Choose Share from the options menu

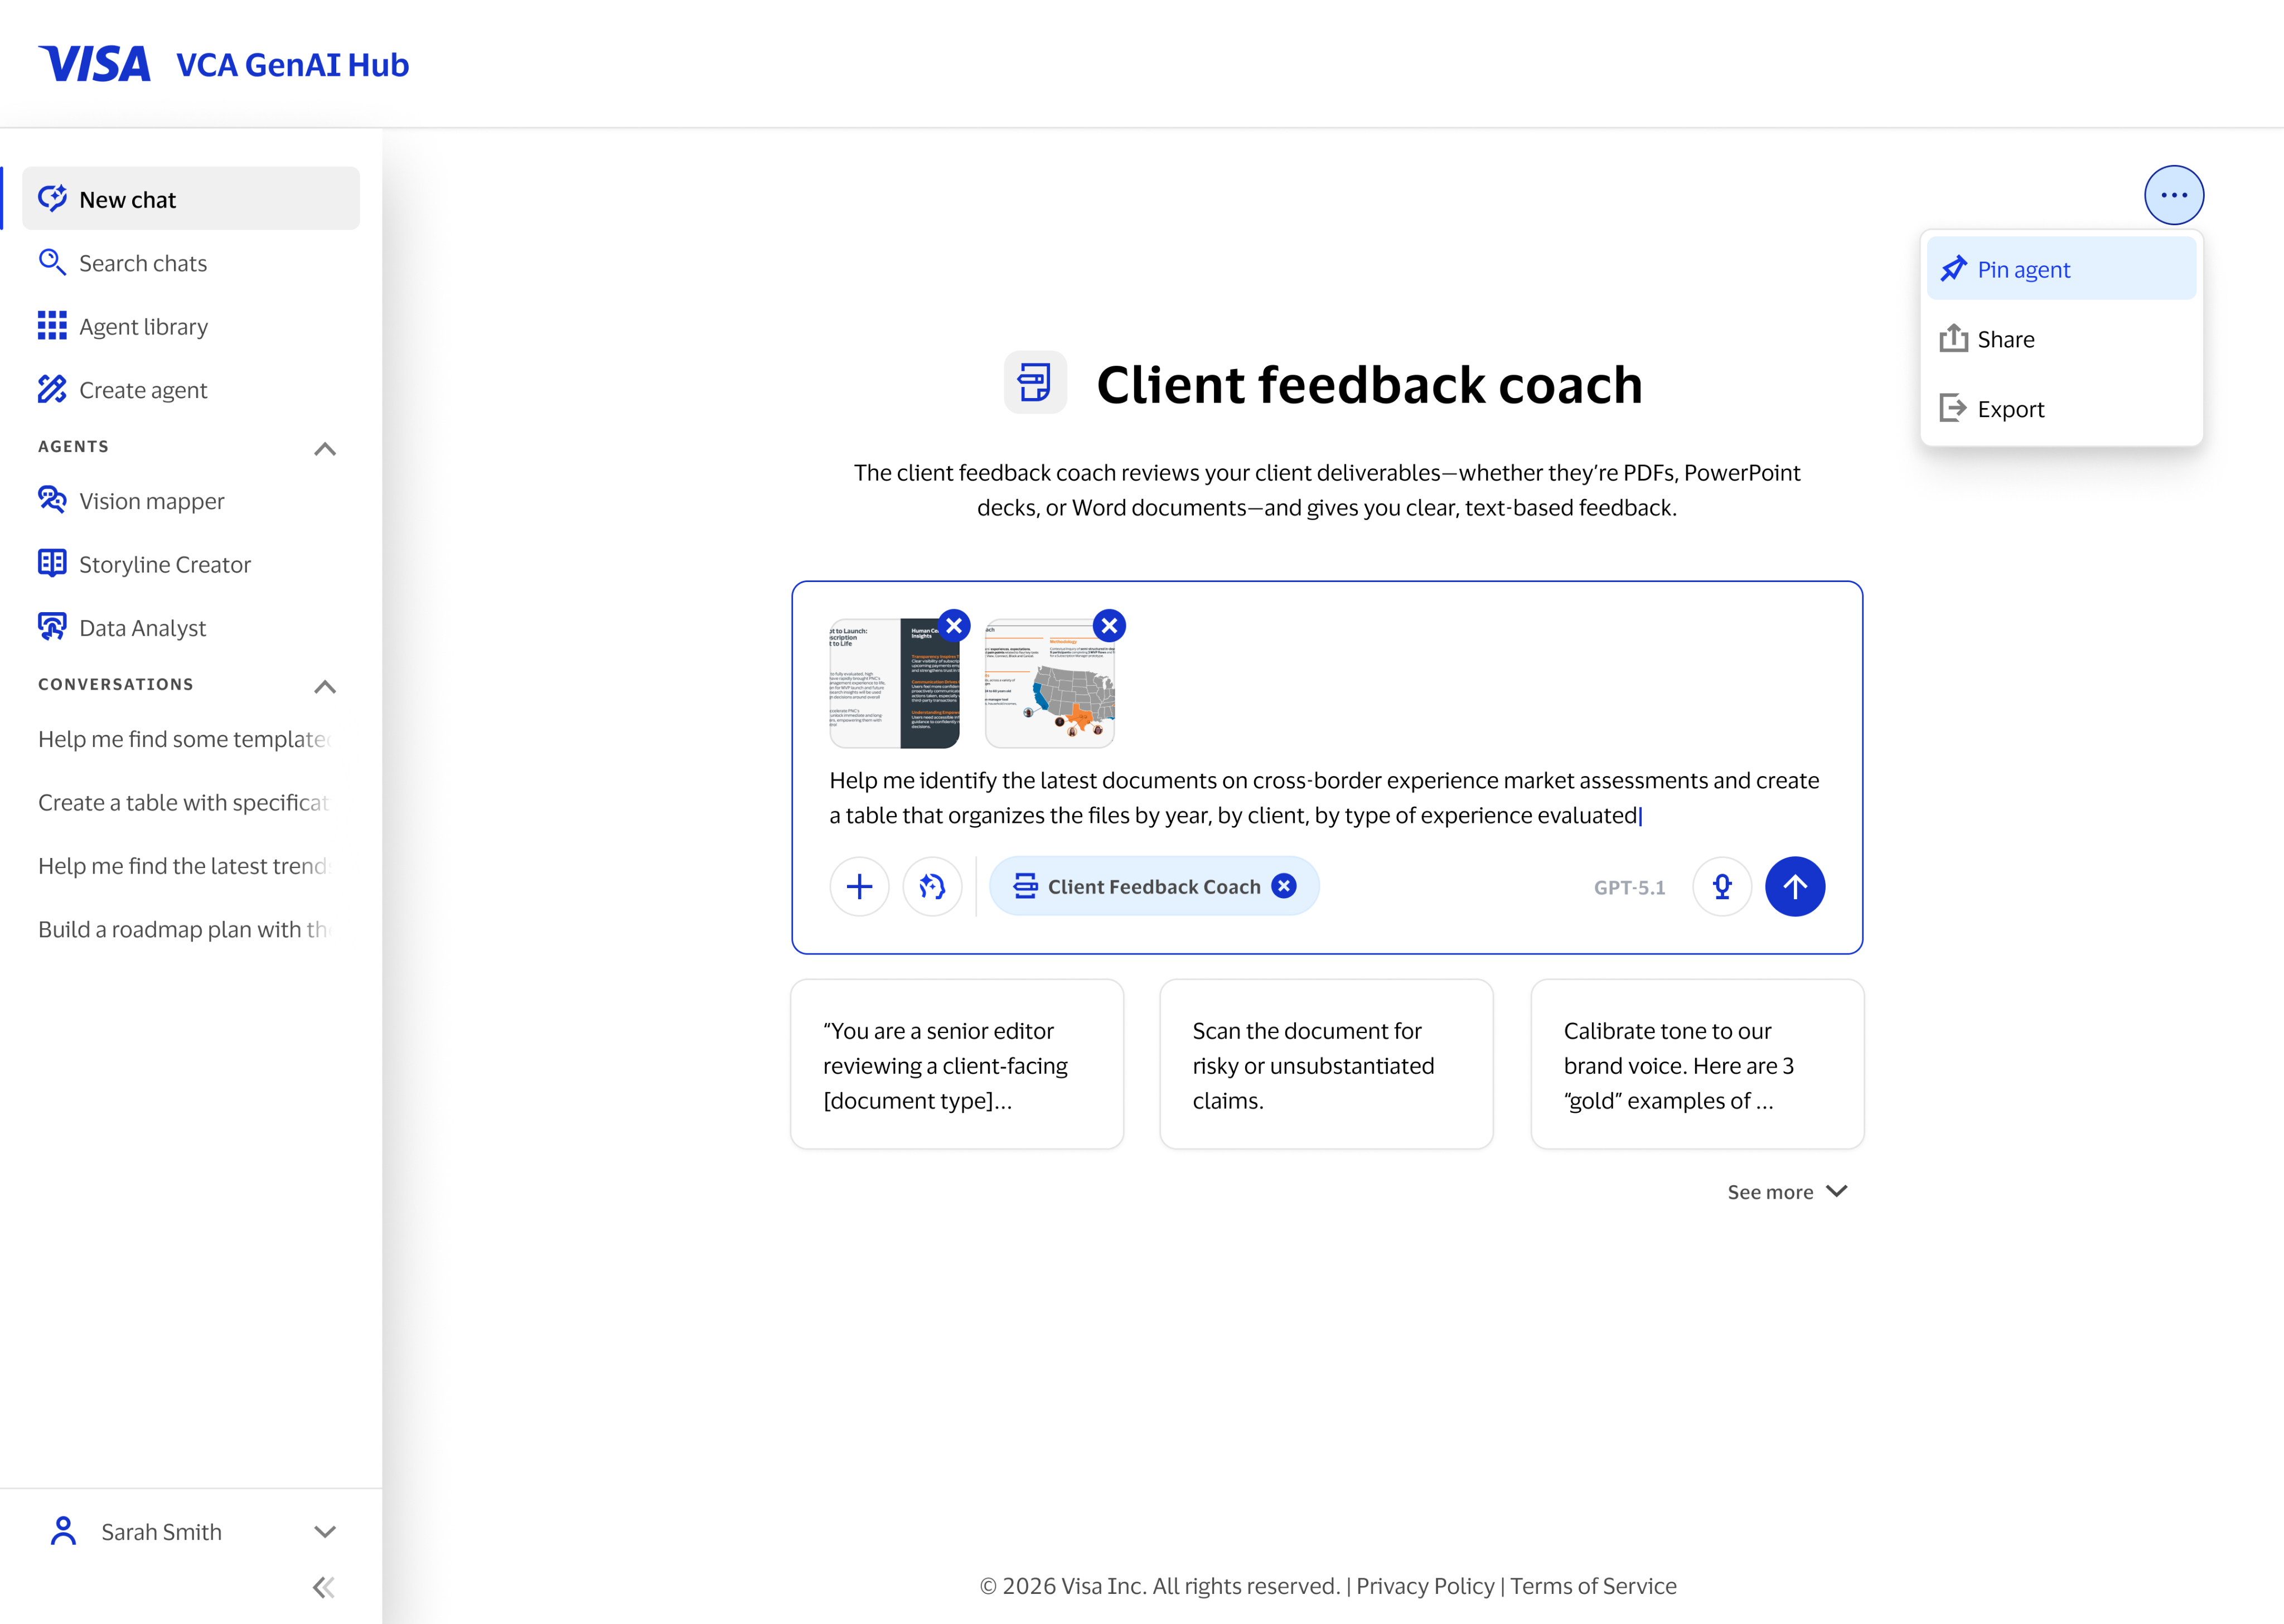coord(2061,339)
